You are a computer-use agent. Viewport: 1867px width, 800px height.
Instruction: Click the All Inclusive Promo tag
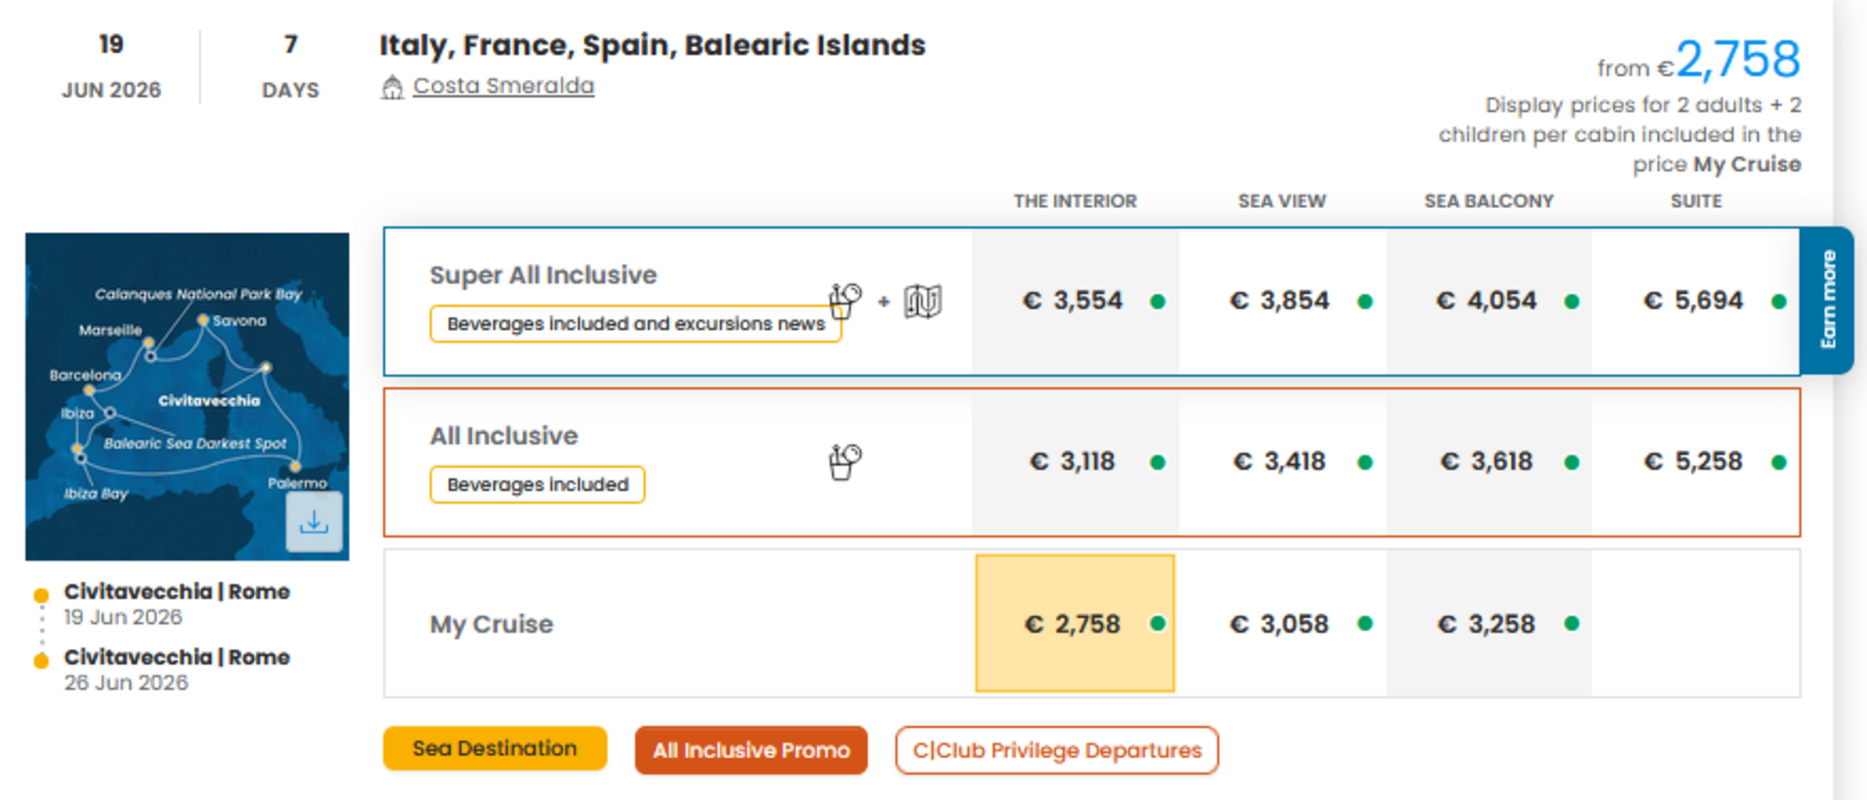[x=751, y=750]
